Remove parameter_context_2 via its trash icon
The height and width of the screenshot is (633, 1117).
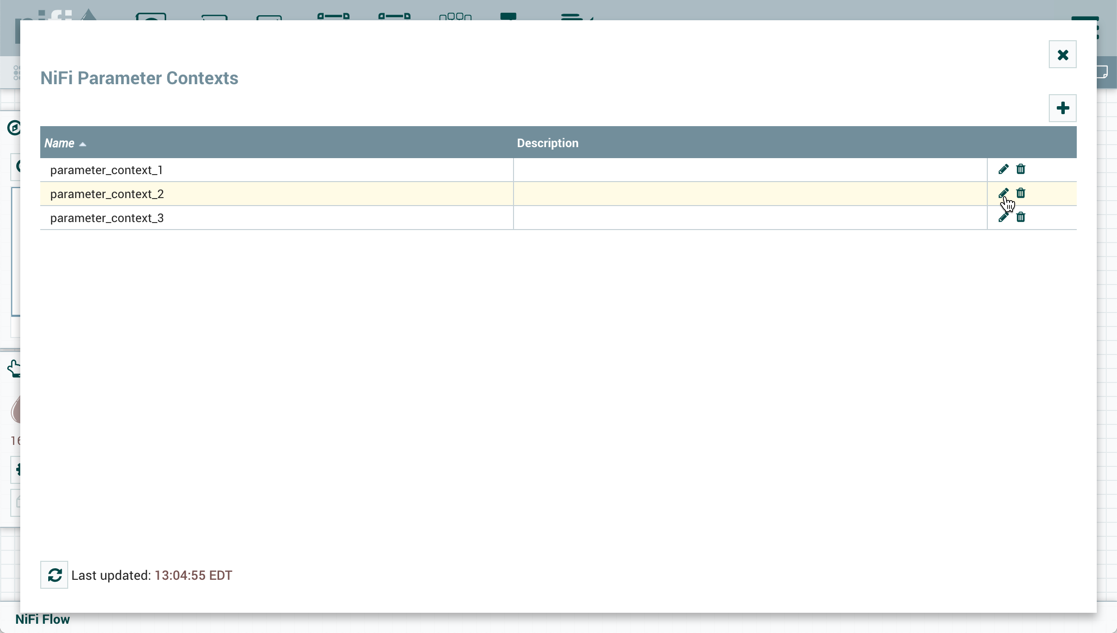point(1020,193)
